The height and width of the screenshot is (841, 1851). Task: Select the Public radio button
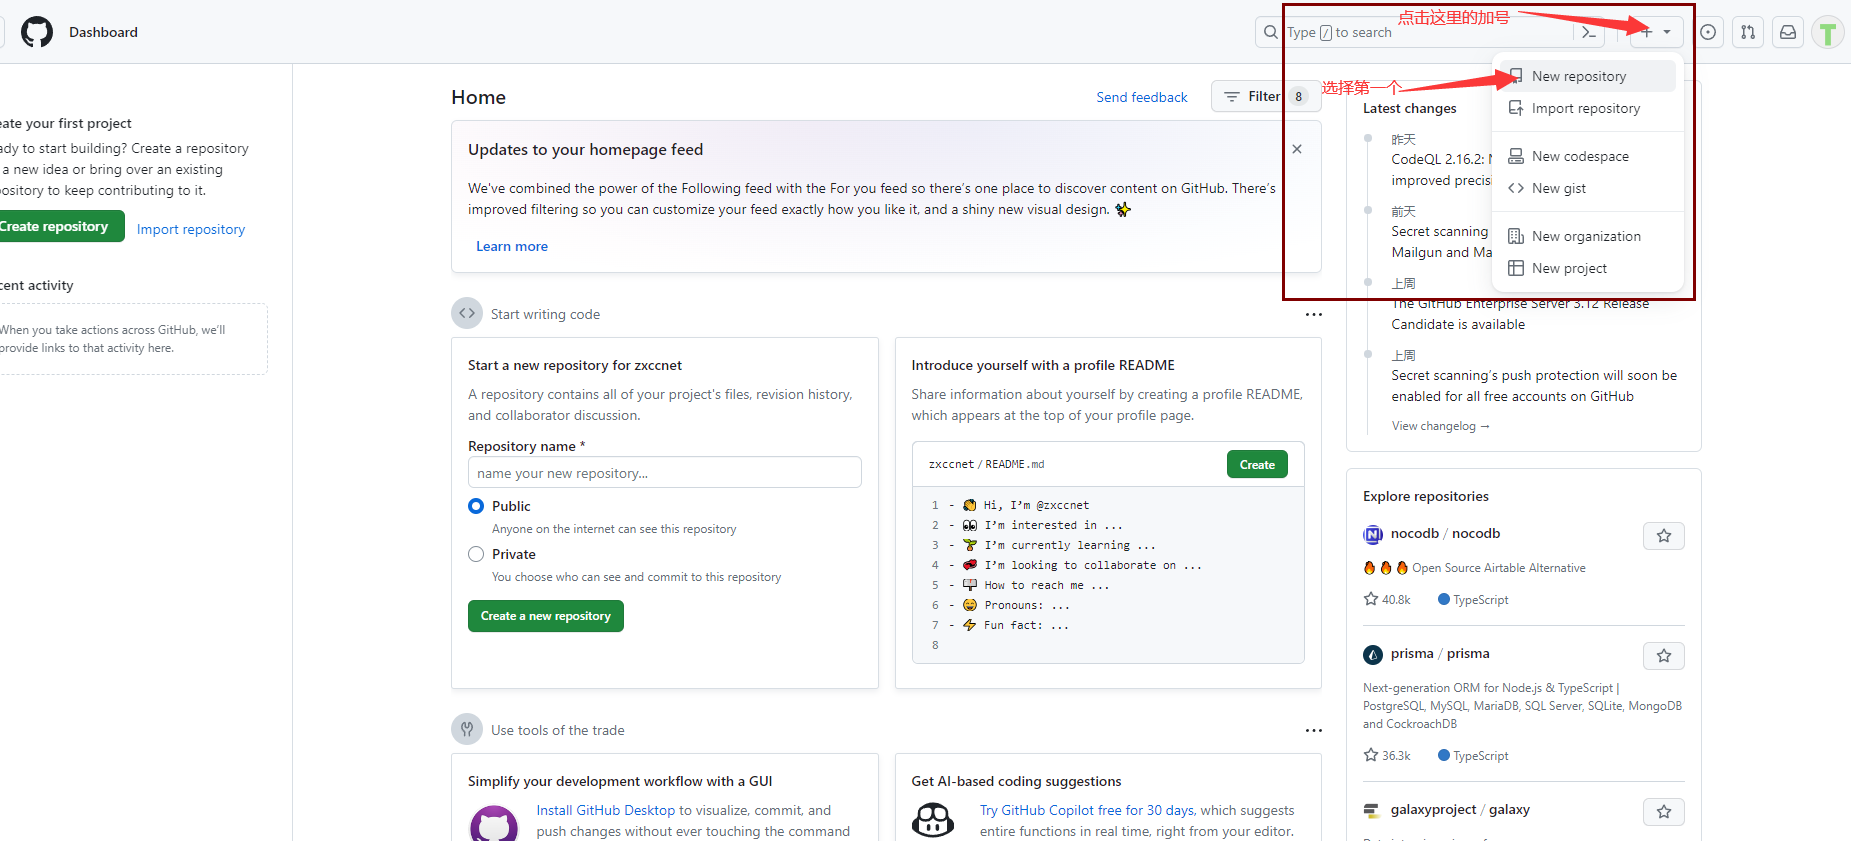click(476, 506)
